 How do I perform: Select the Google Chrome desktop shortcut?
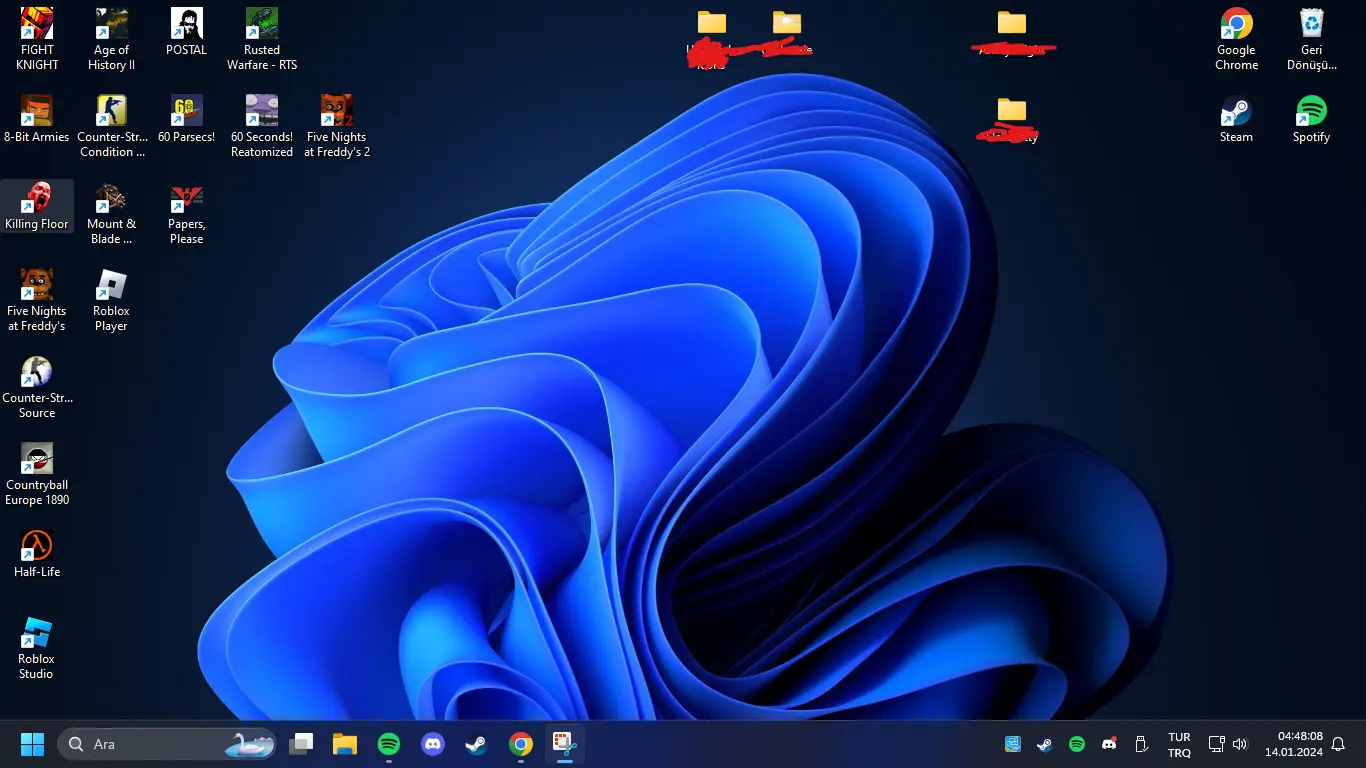pyautogui.click(x=1236, y=40)
